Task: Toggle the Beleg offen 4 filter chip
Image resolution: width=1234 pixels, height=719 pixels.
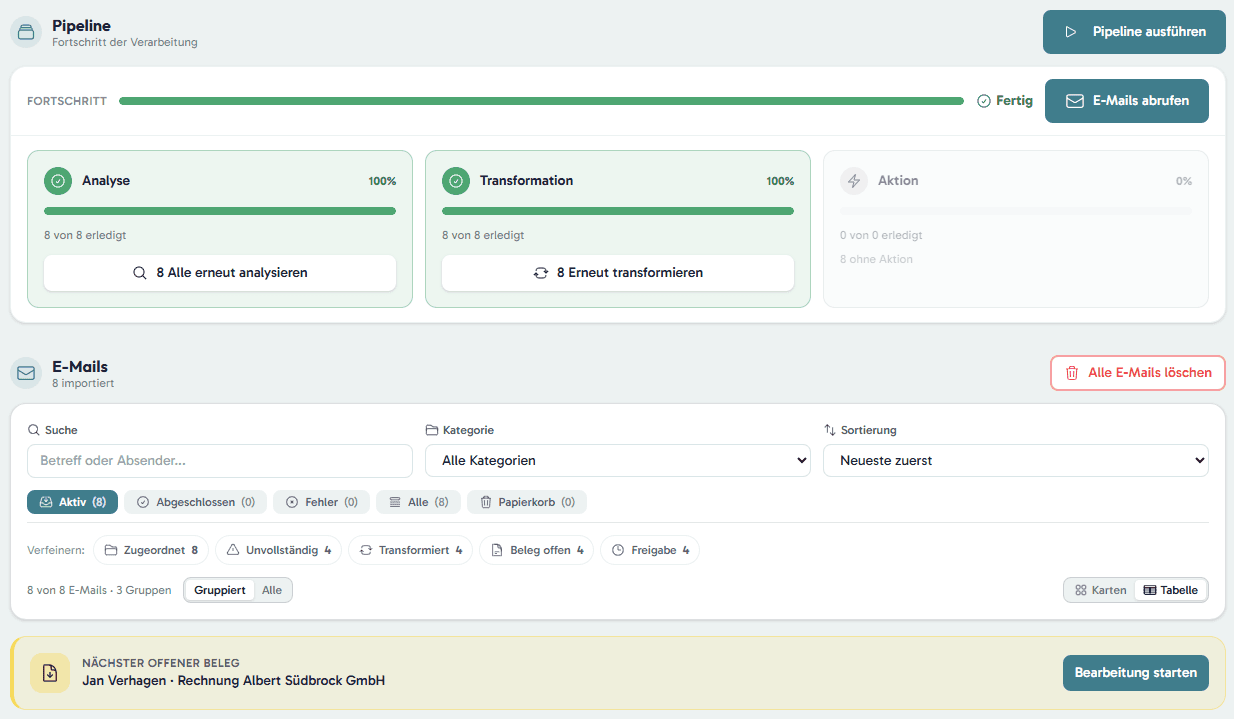Action: coord(536,550)
